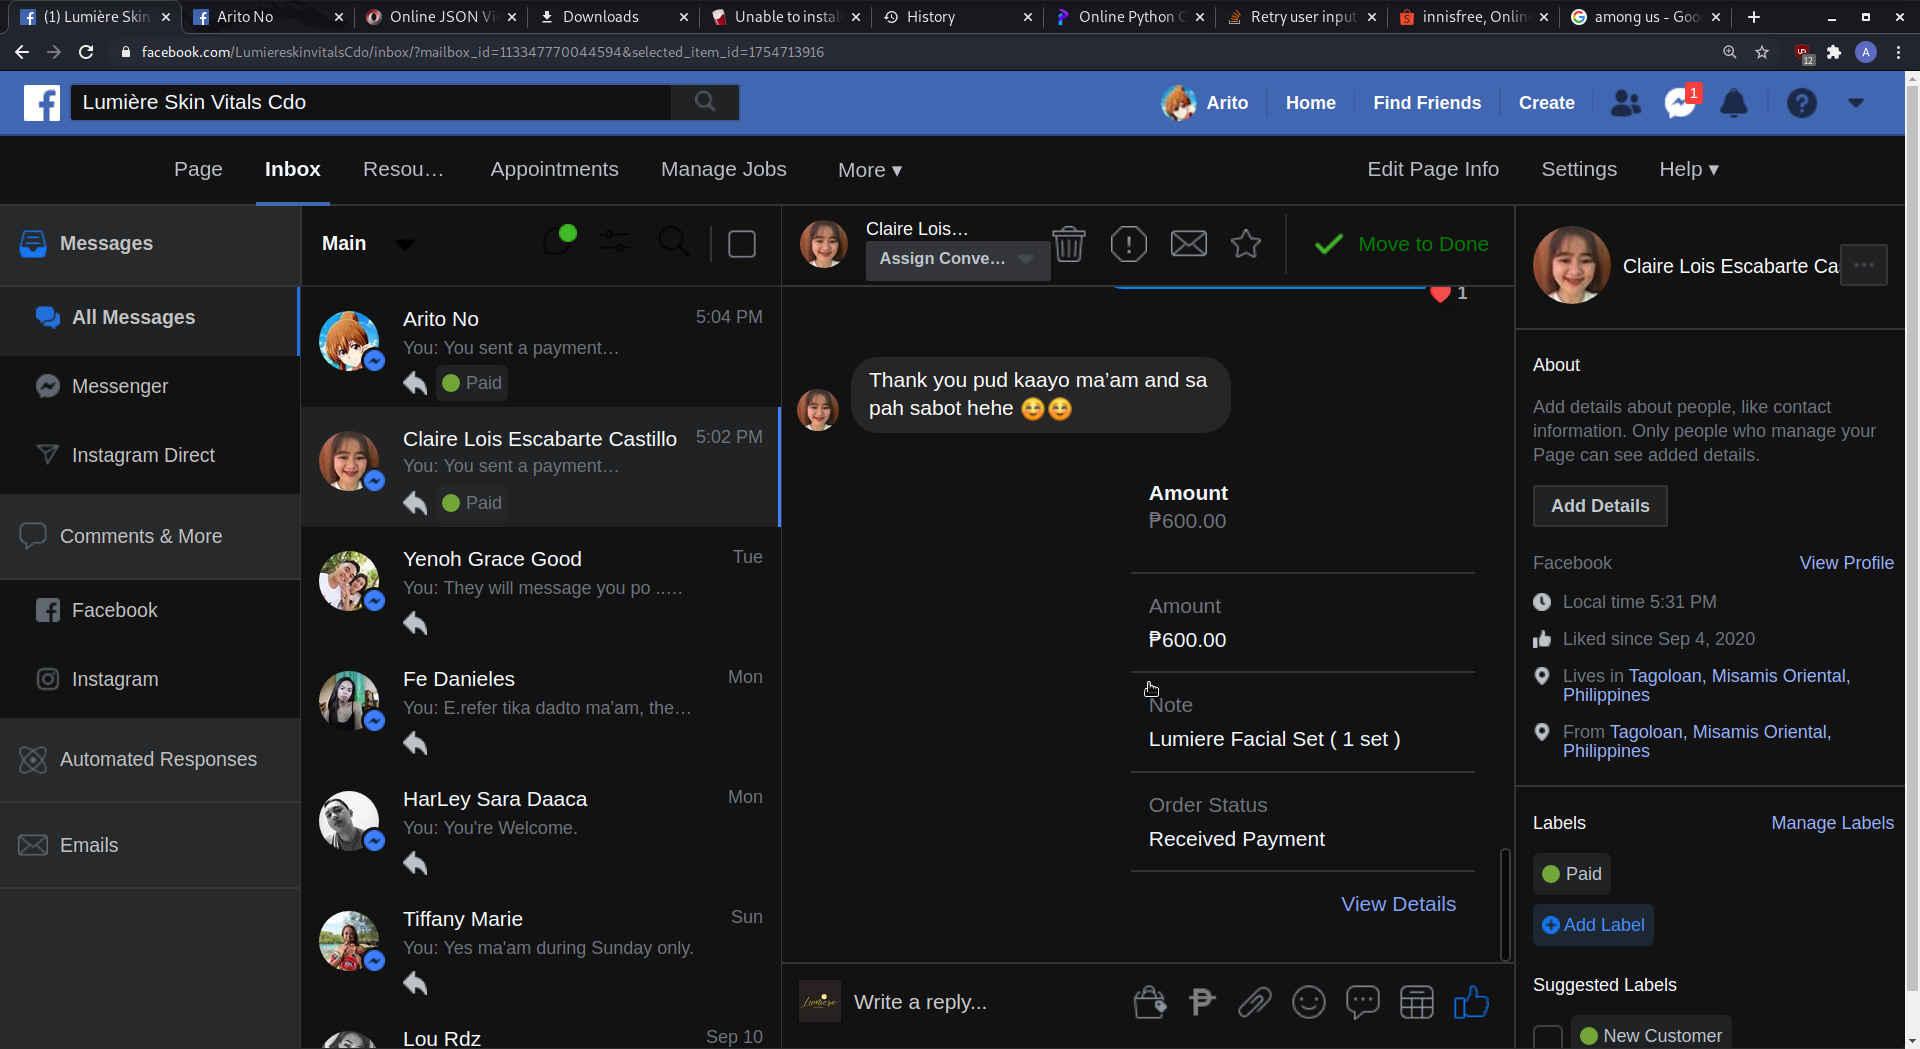Click reply arrow on Tiffany Marie row
1920x1049 pixels.
pyautogui.click(x=415, y=983)
